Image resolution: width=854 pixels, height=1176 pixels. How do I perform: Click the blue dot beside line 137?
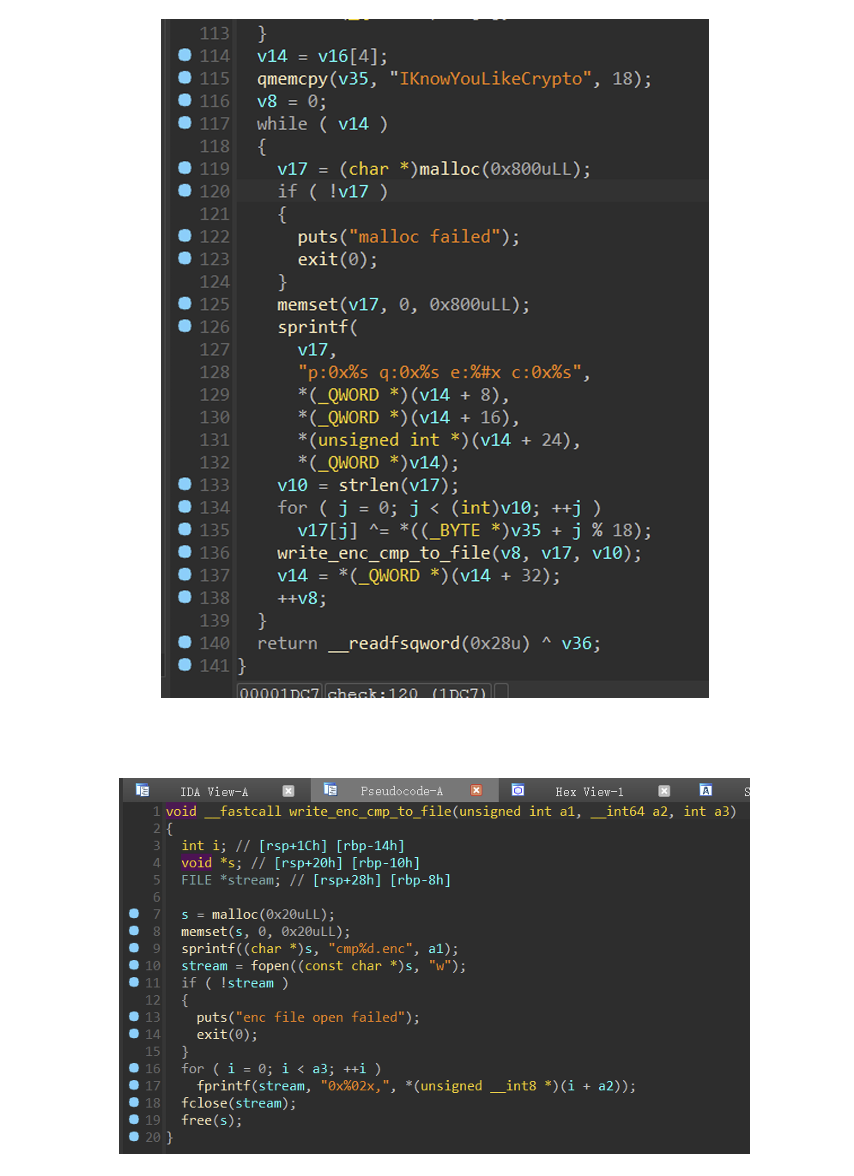(x=184, y=574)
